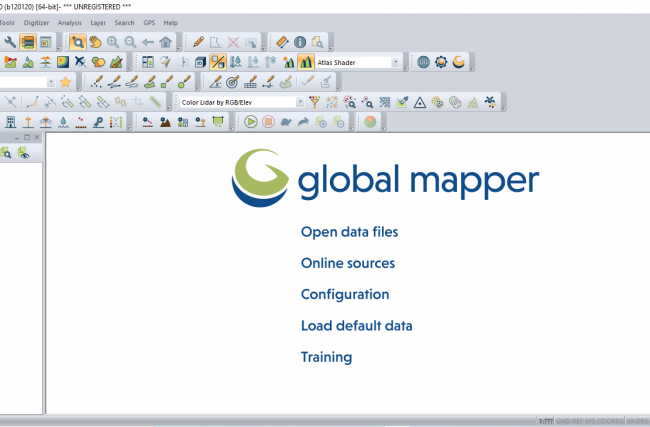Click the Training link
The height and width of the screenshot is (427, 650).
326,357
